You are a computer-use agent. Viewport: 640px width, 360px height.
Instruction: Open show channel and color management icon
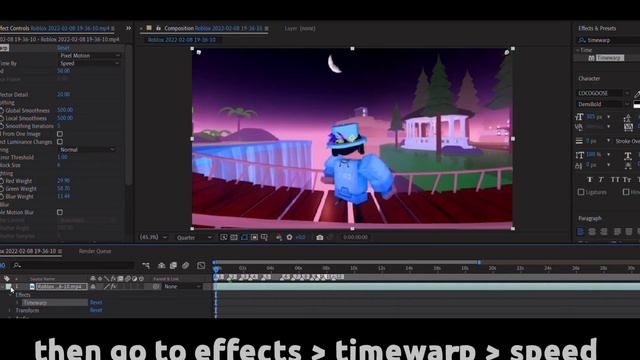coord(279,237)
